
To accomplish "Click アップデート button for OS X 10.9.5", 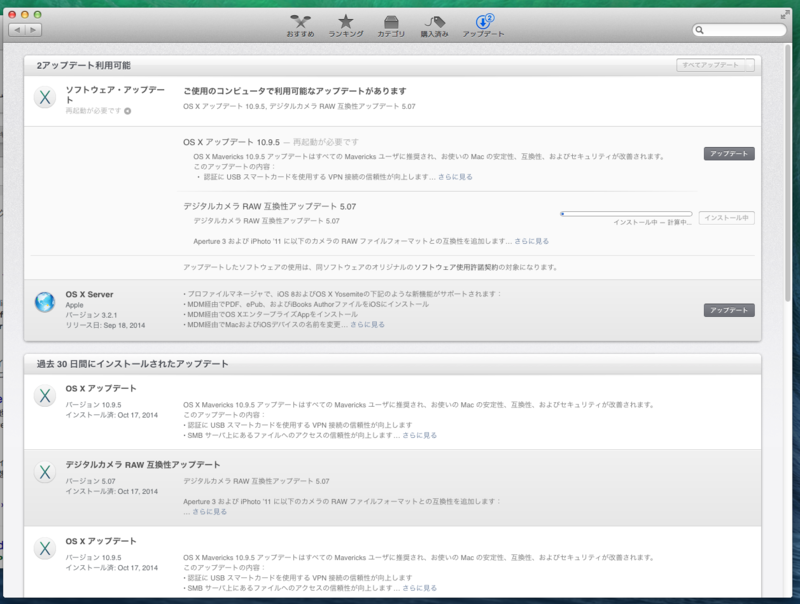I will coord(729,154).
